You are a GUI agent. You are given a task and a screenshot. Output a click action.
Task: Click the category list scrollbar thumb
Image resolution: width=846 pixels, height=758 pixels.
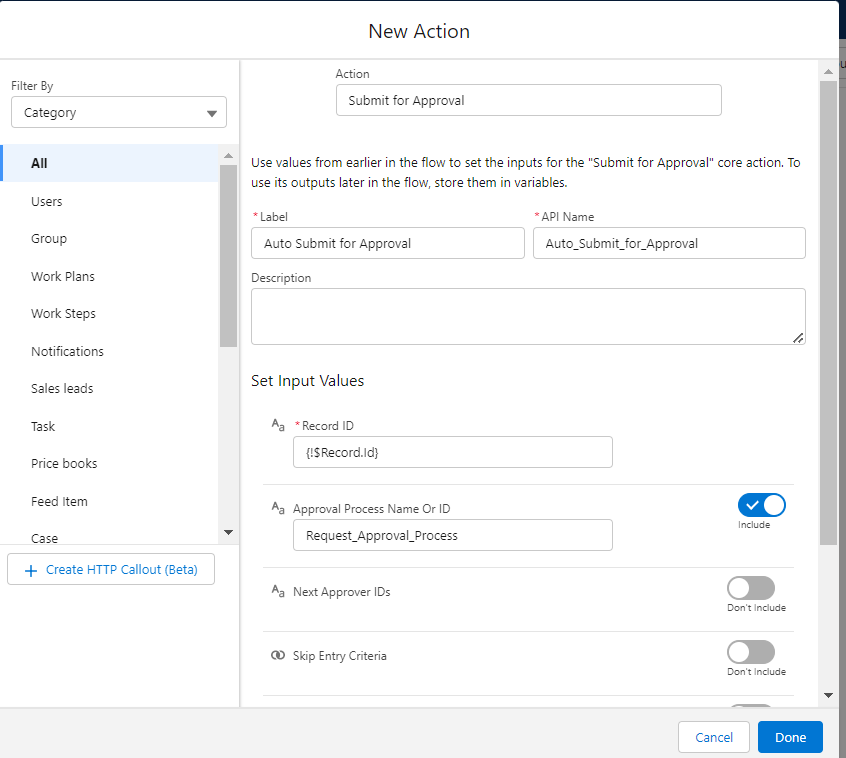click(x=228, y=255)
